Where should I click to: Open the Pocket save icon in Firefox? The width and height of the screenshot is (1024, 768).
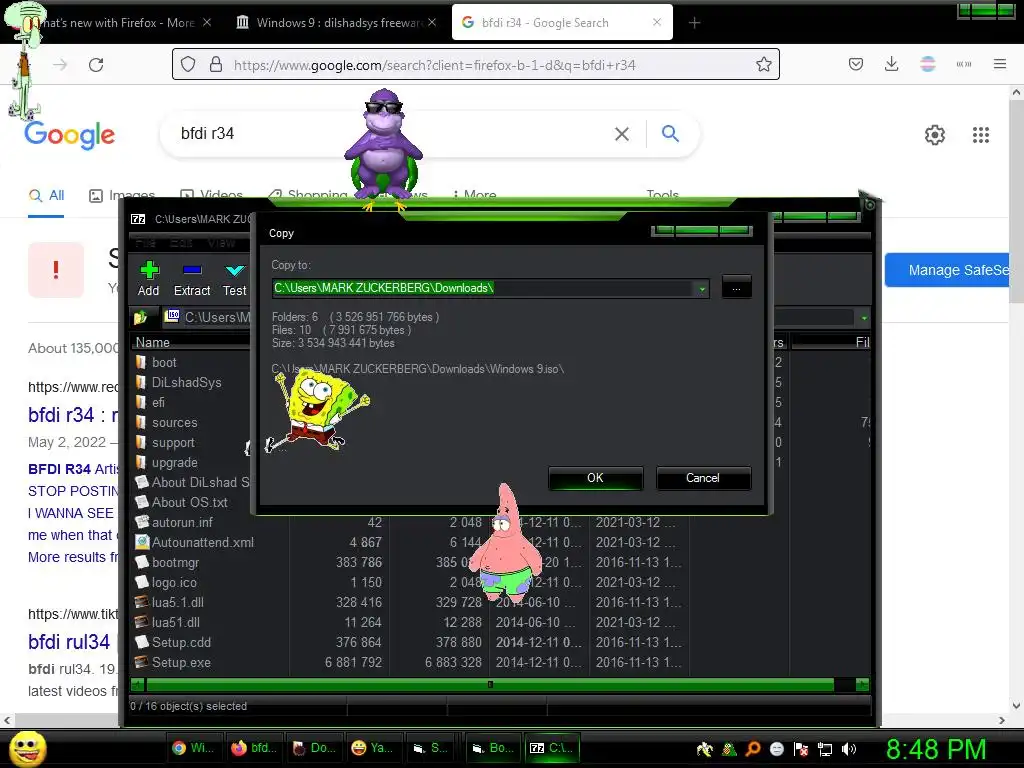[x=856, y=64]
